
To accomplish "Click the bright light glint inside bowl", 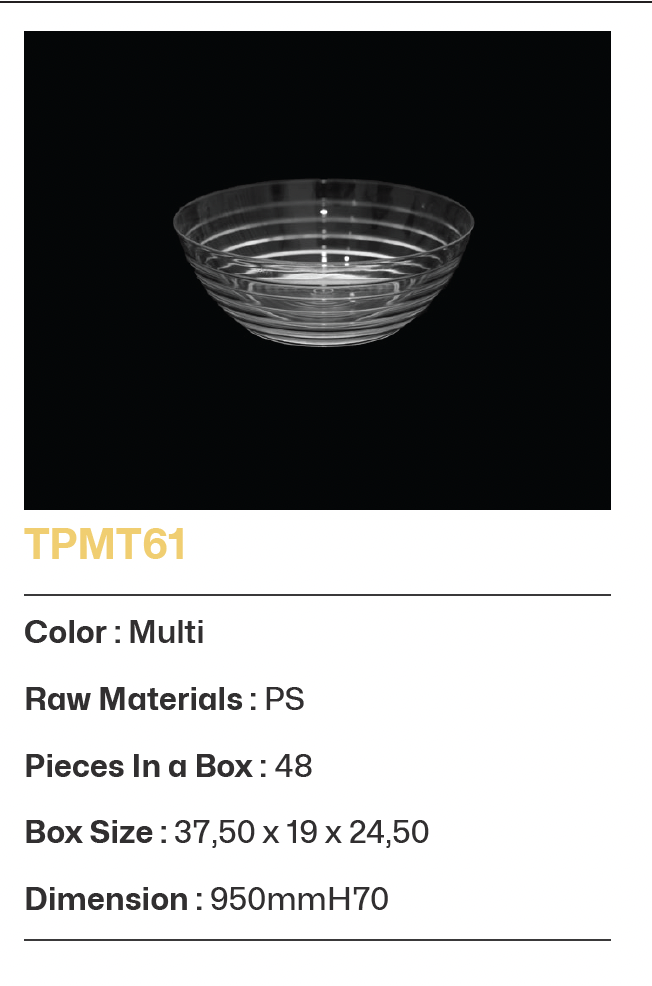I will 323,212.
